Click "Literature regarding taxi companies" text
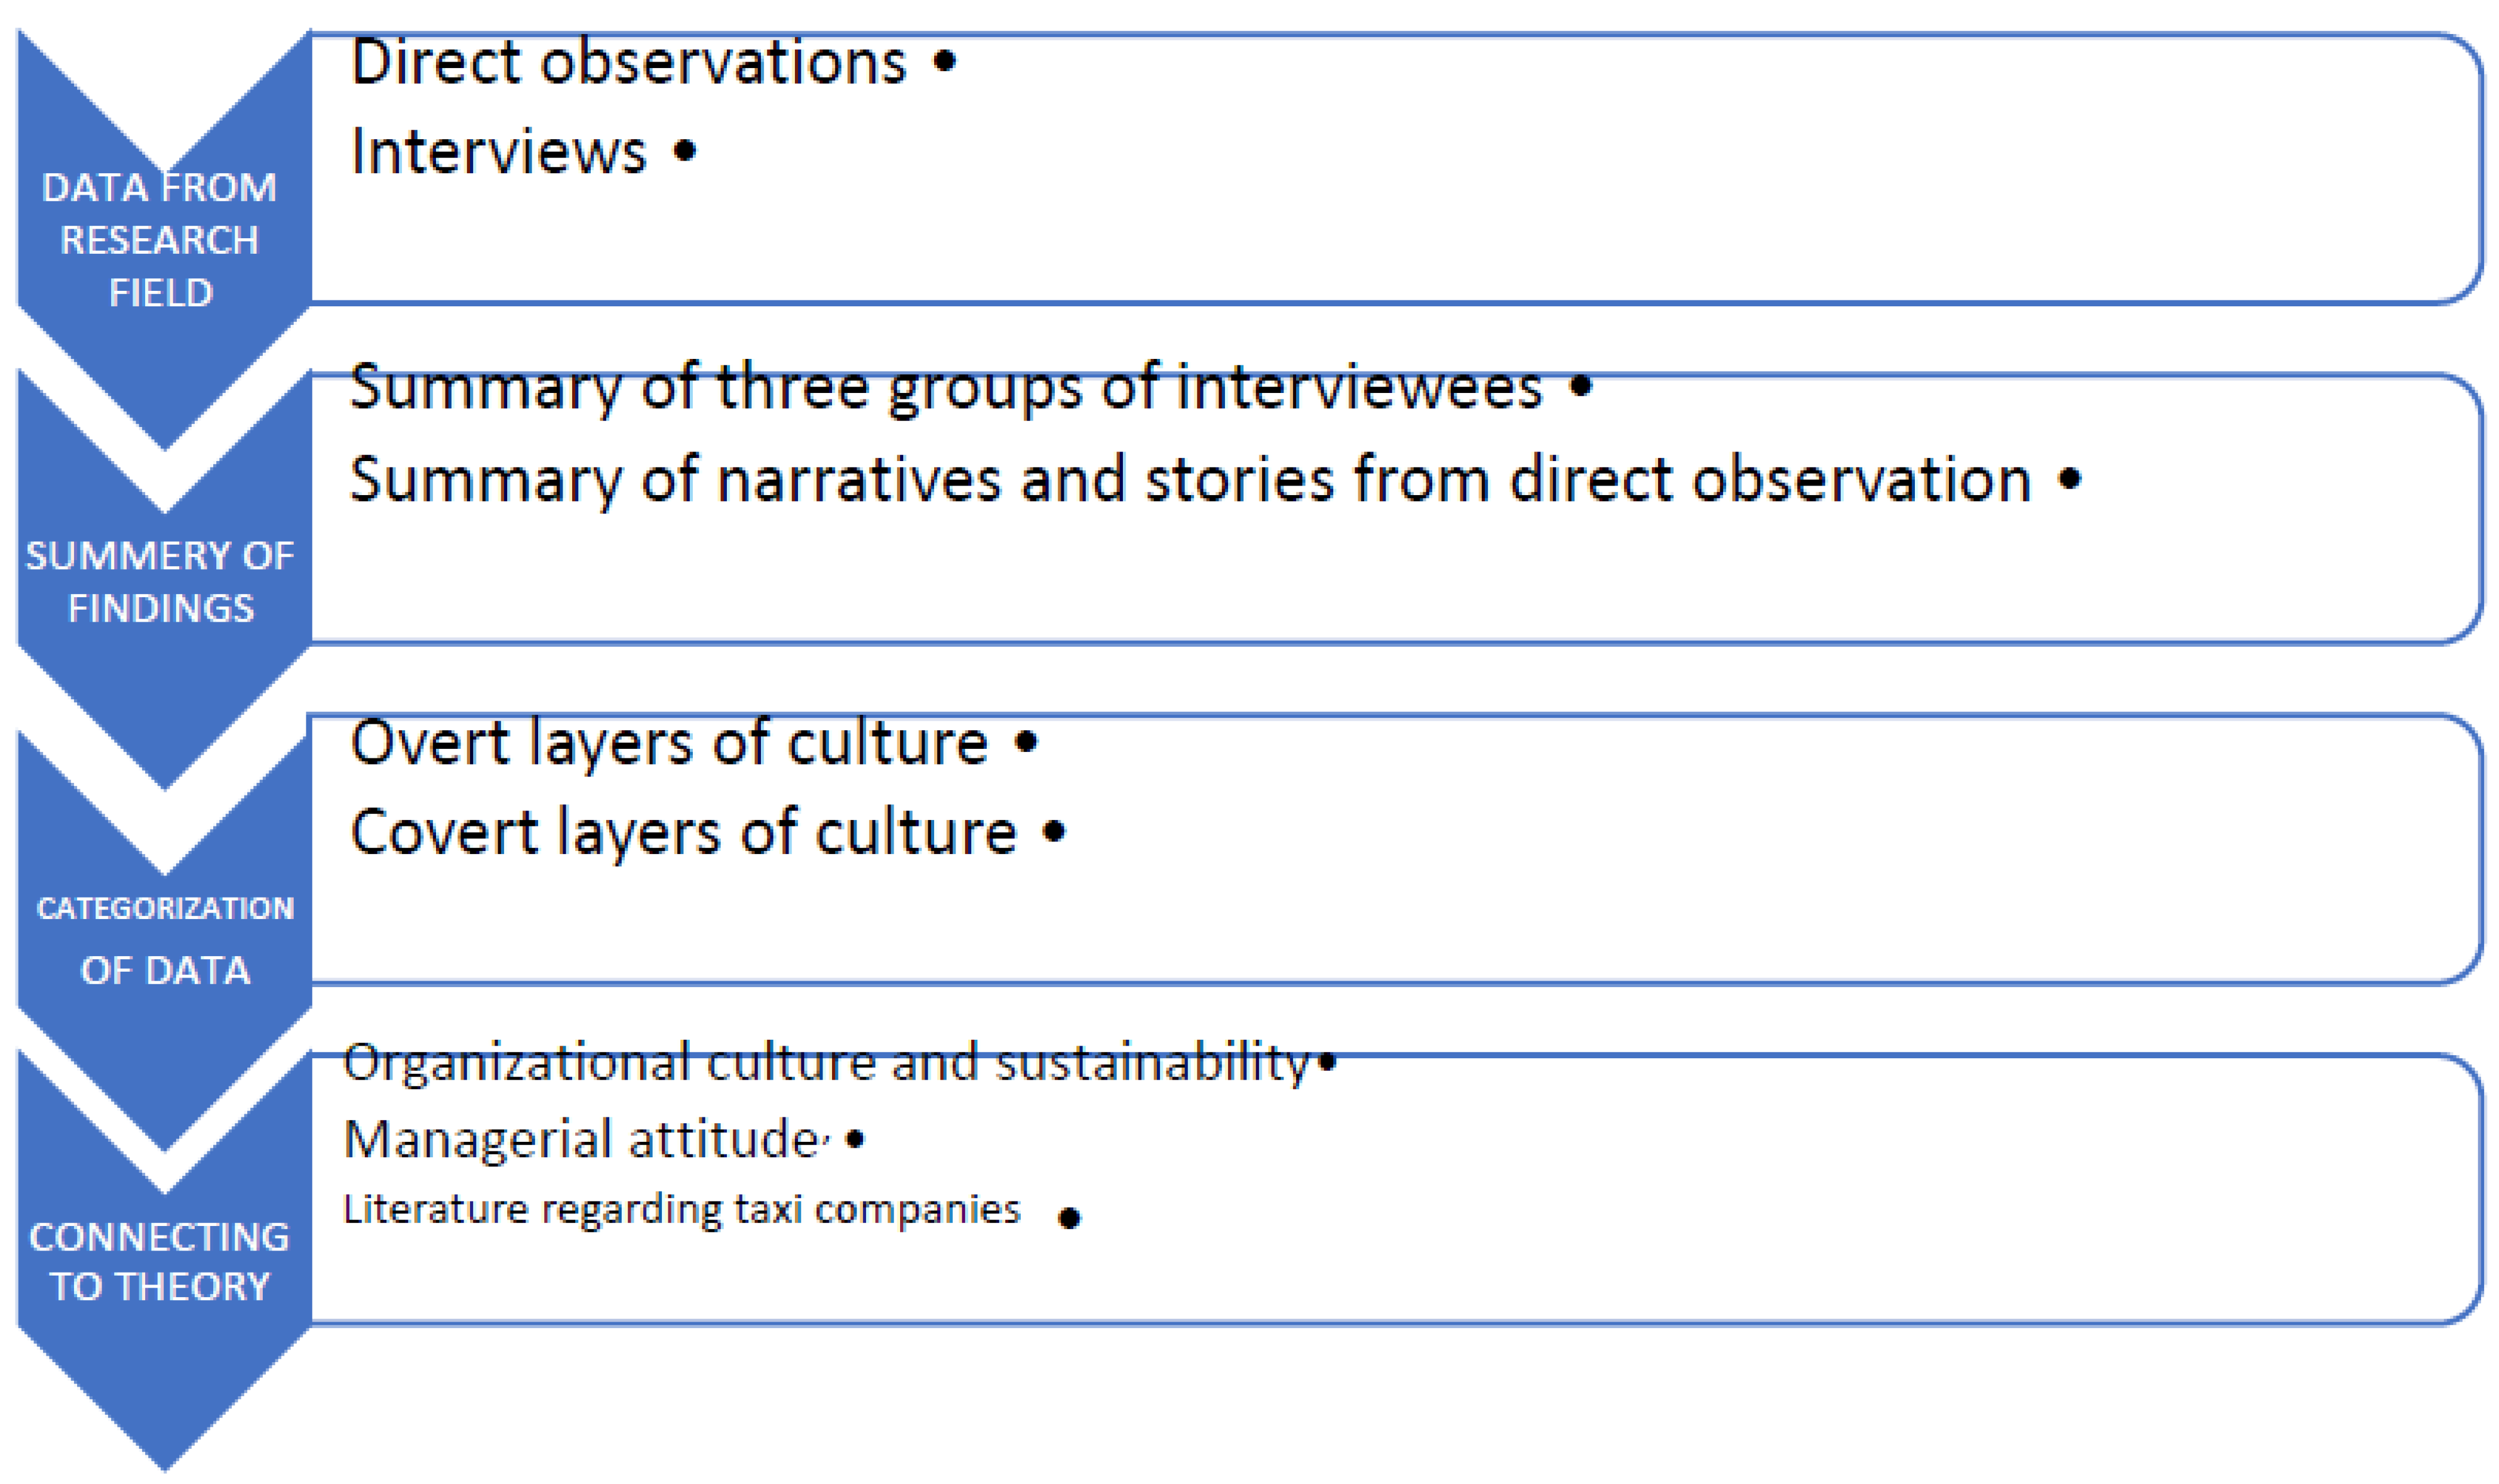Viewport: 2499px width, 1484px height. click(681, 1210)
